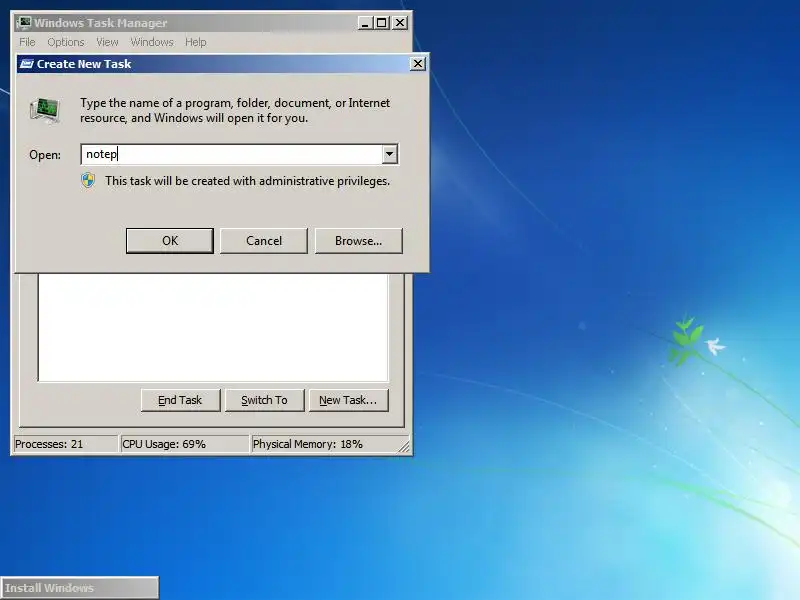Close the Windows Task Manager window

coord(400,23)
